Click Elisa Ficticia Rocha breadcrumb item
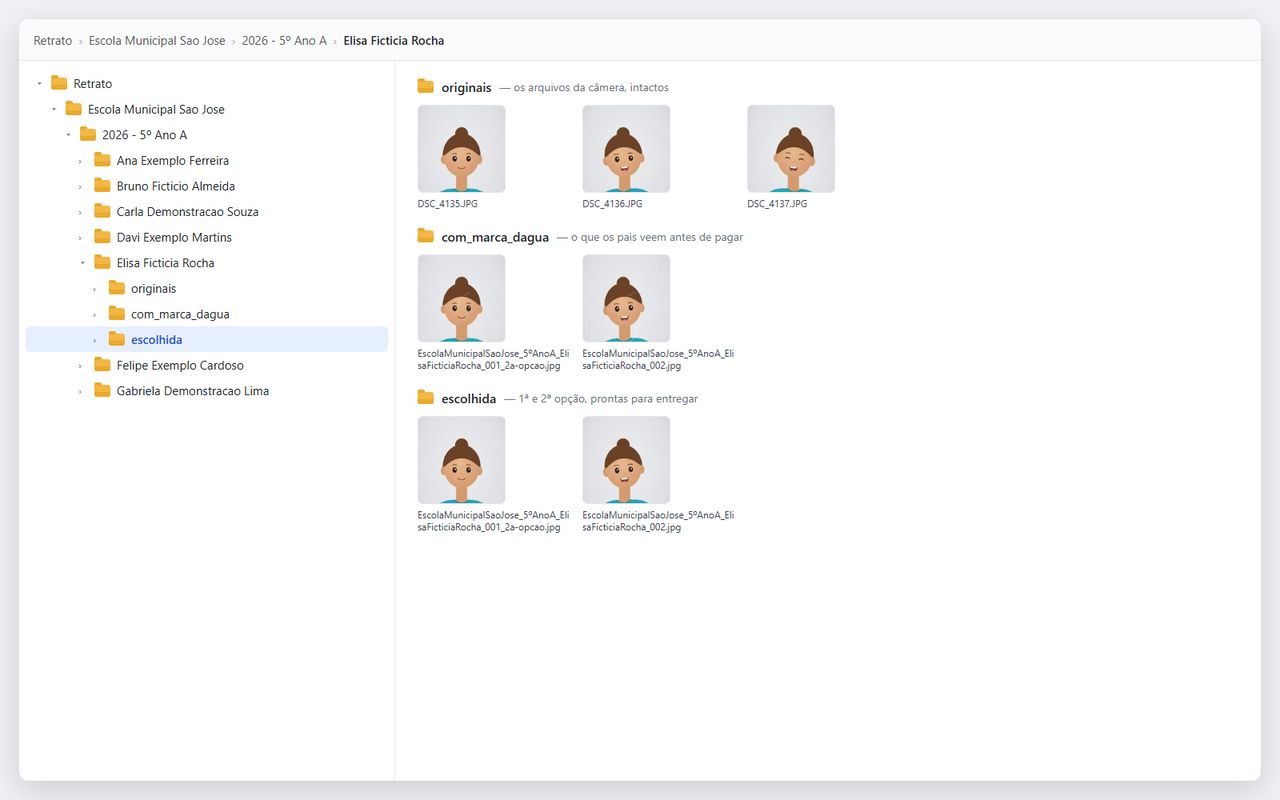The image size is (1280, 800). pos(394,41)
